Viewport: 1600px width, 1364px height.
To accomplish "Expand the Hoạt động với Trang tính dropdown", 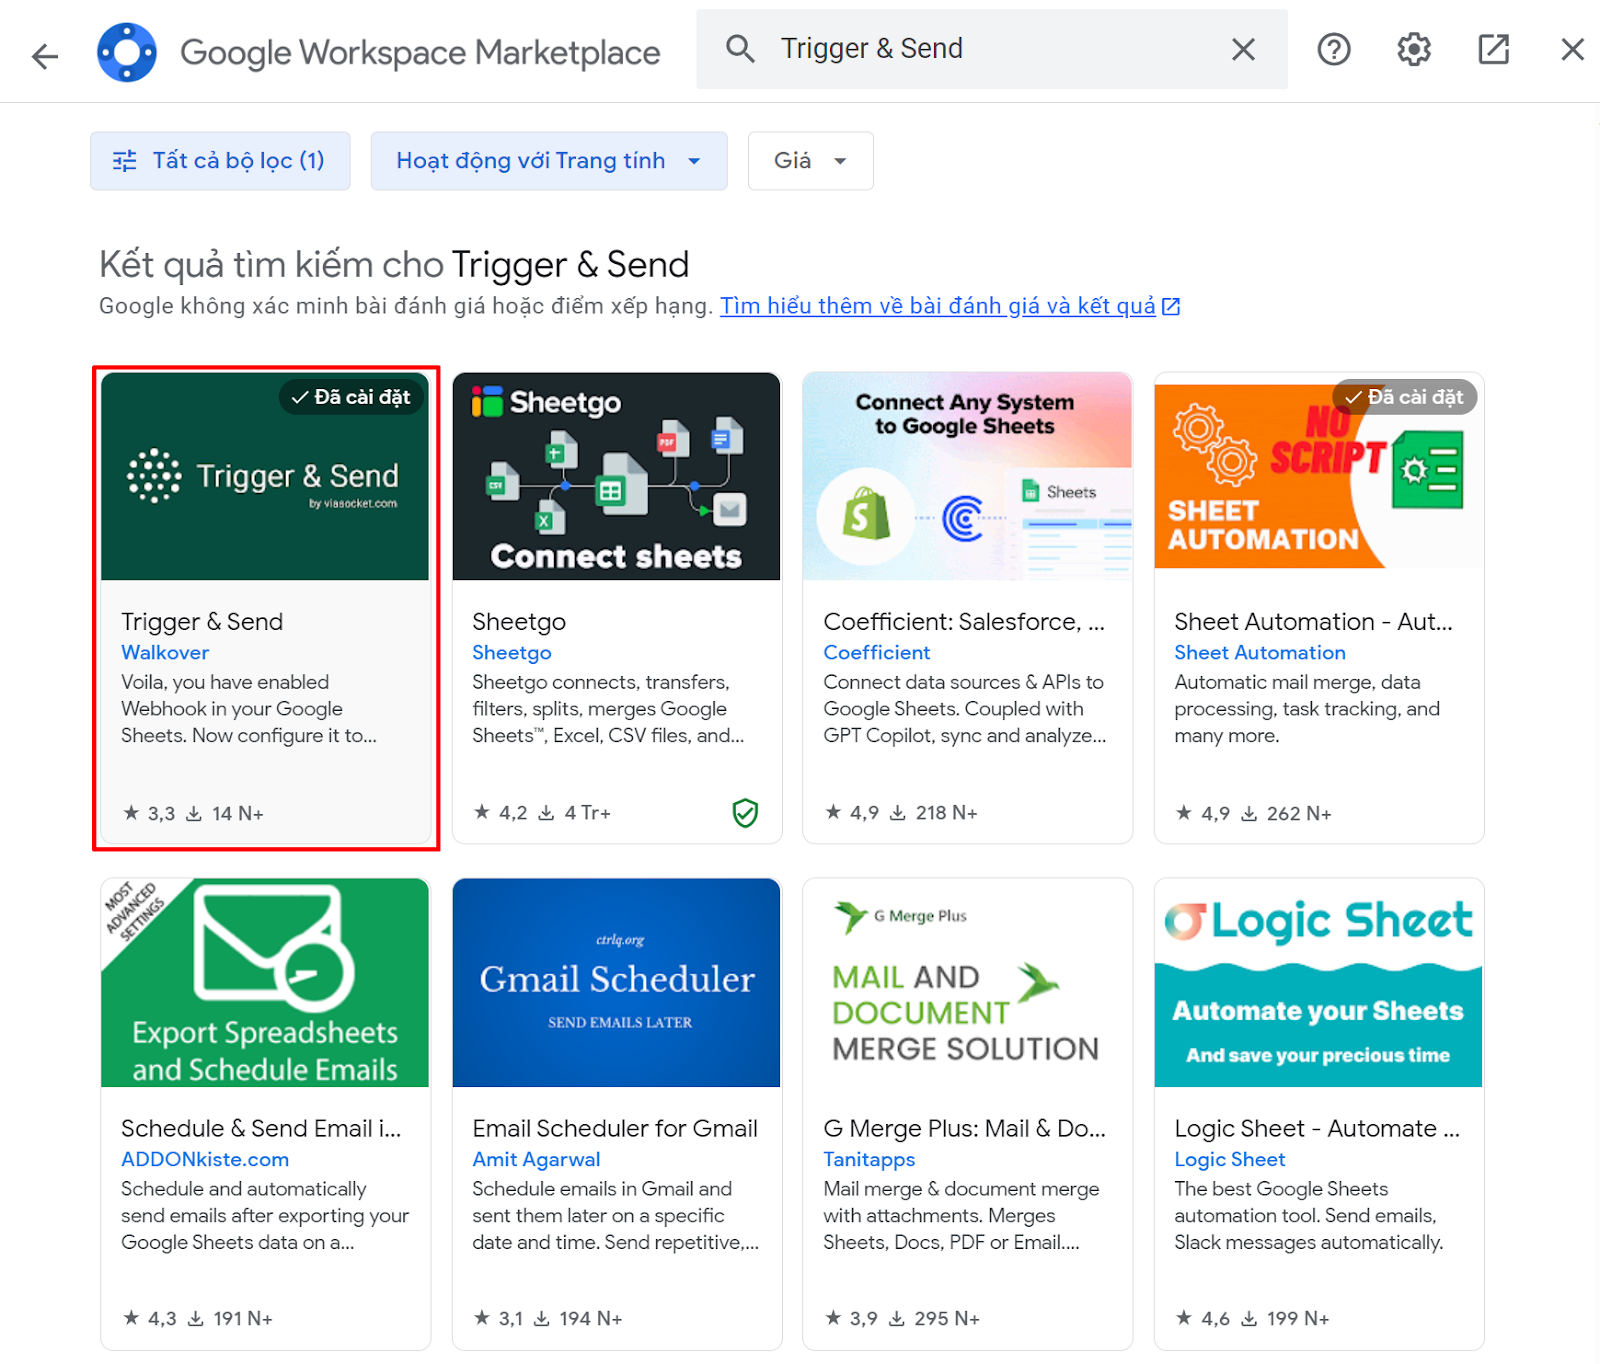I will [x=549, y=161].
